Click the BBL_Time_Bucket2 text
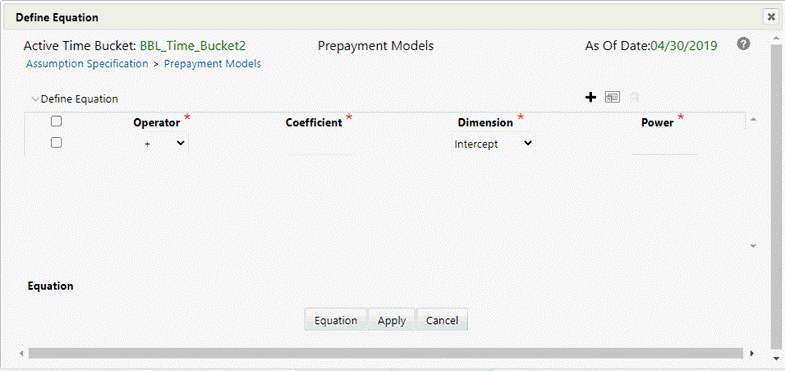 pos(193,46)
